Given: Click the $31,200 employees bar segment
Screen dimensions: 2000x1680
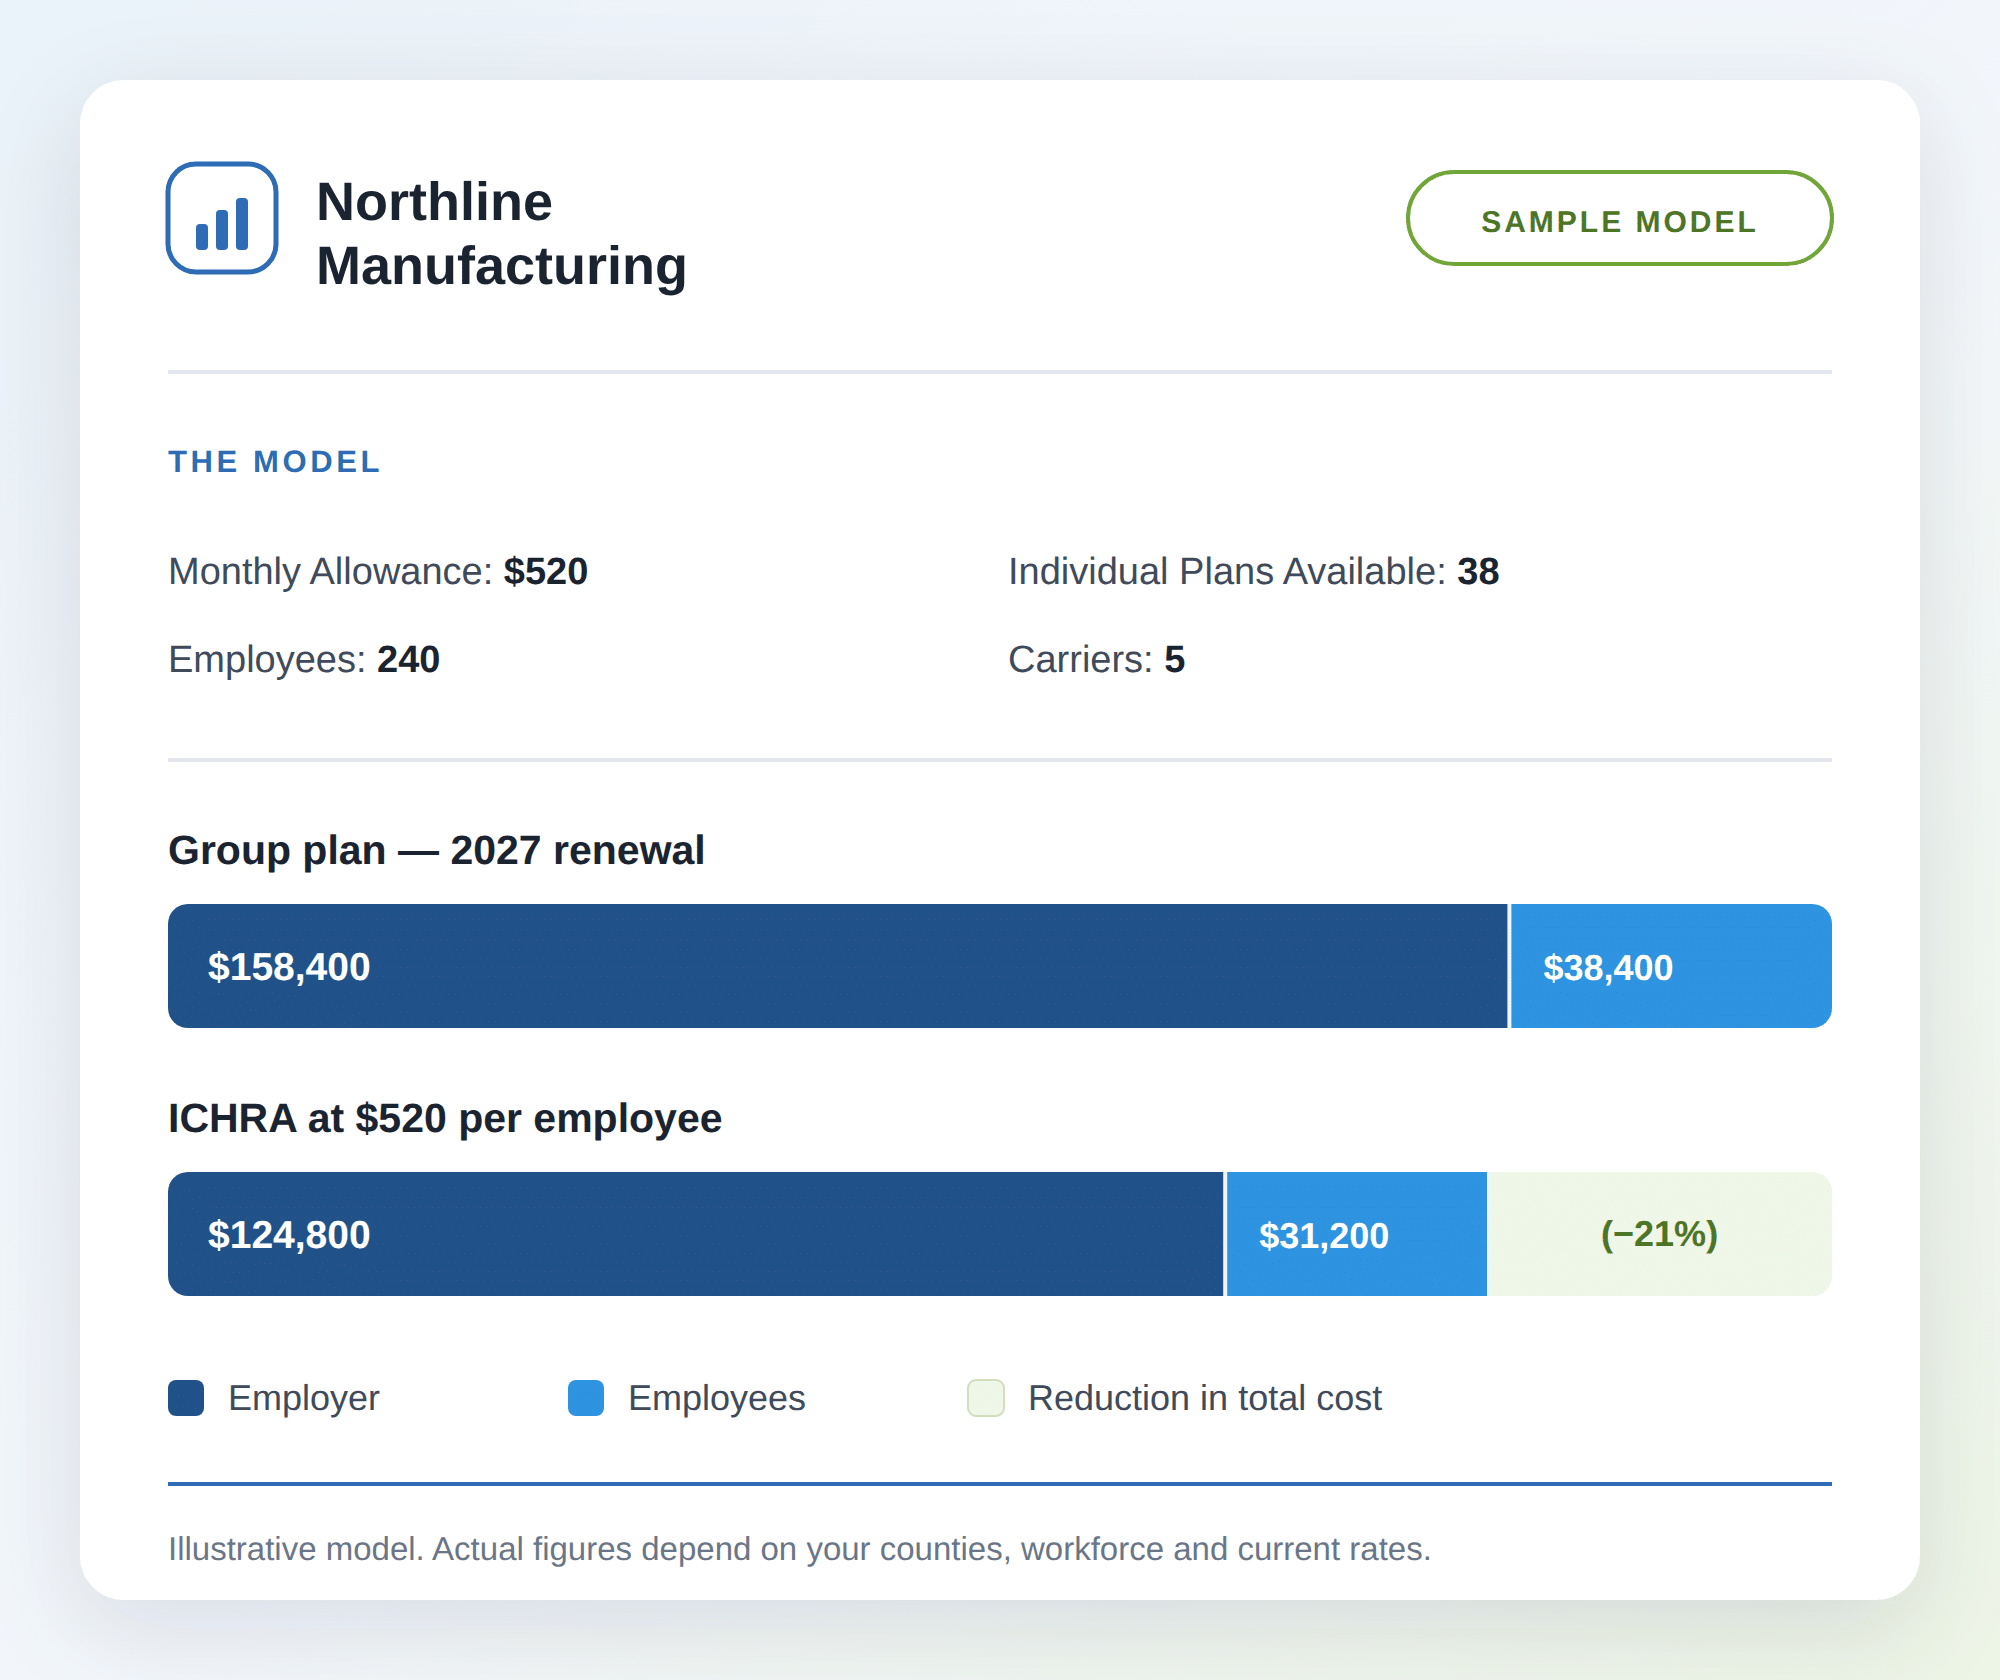Looking at the screenshot, I should click(1357, 1234).
